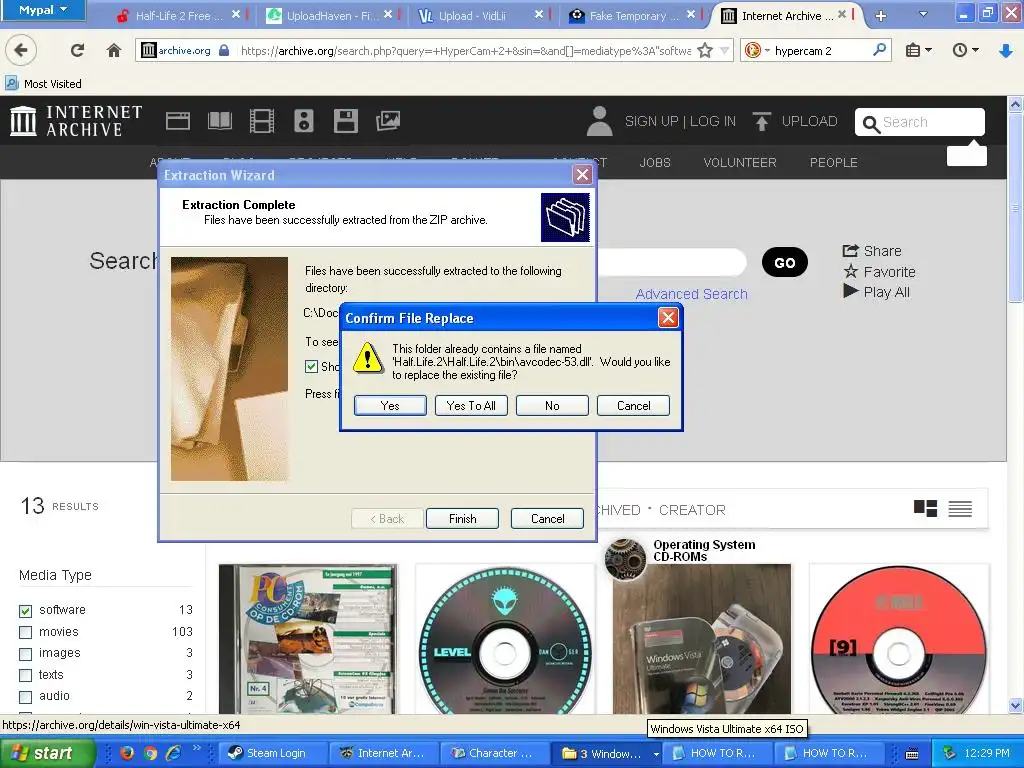This screenshot has width=1024, height=768.
Task: Click the UPLOAD link in header
Action: 795,121
